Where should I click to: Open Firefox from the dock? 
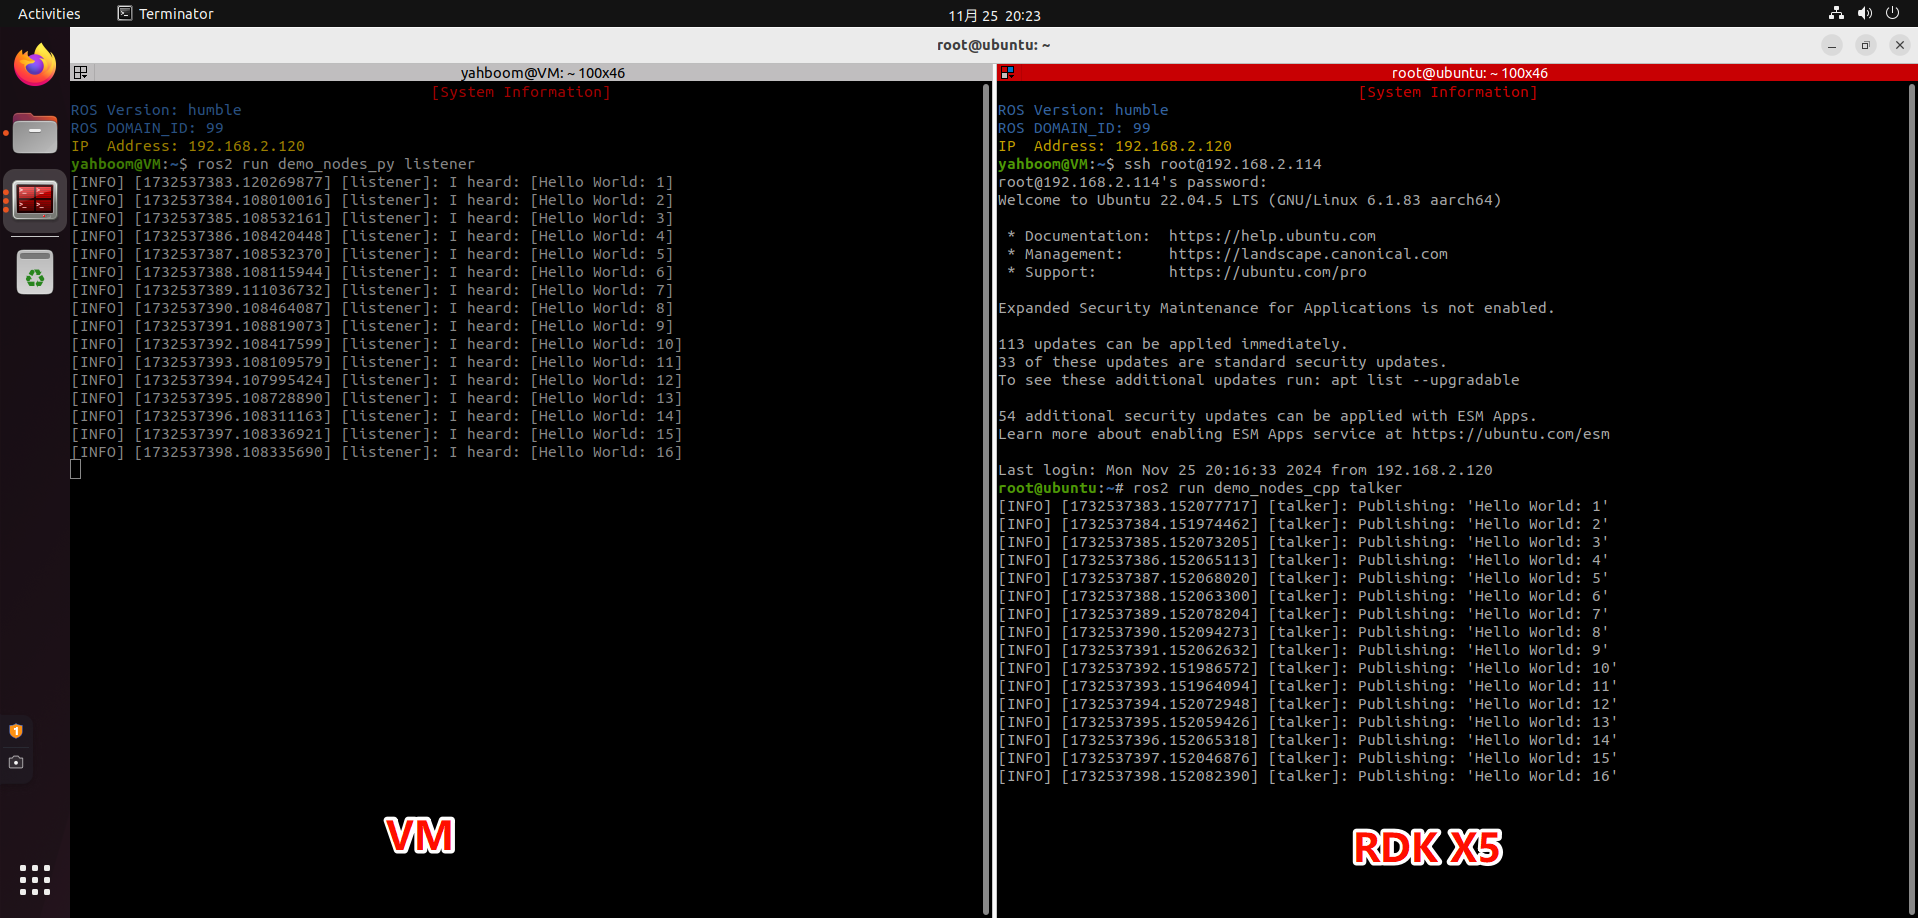(35, 65)
